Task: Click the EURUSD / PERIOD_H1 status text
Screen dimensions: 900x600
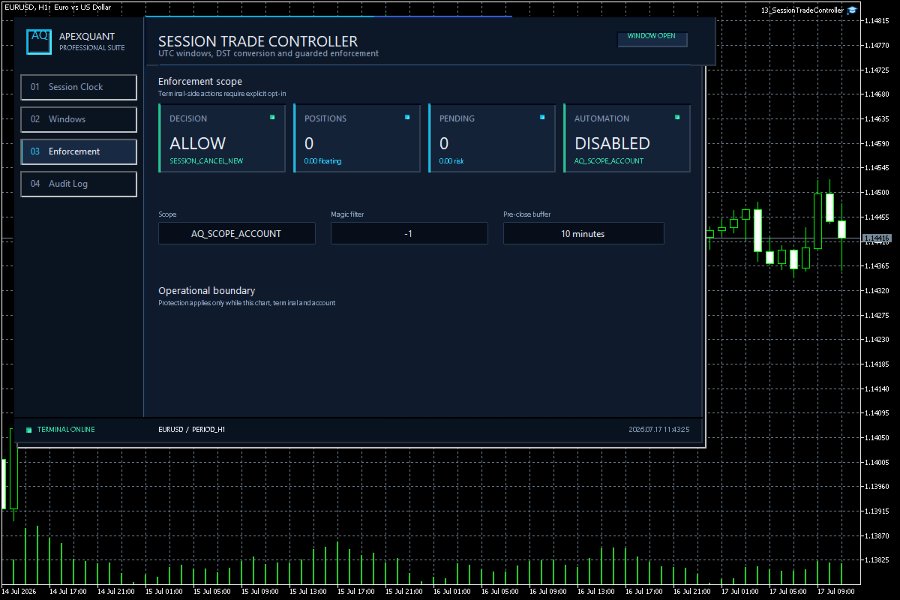Action: pos(192,429)
